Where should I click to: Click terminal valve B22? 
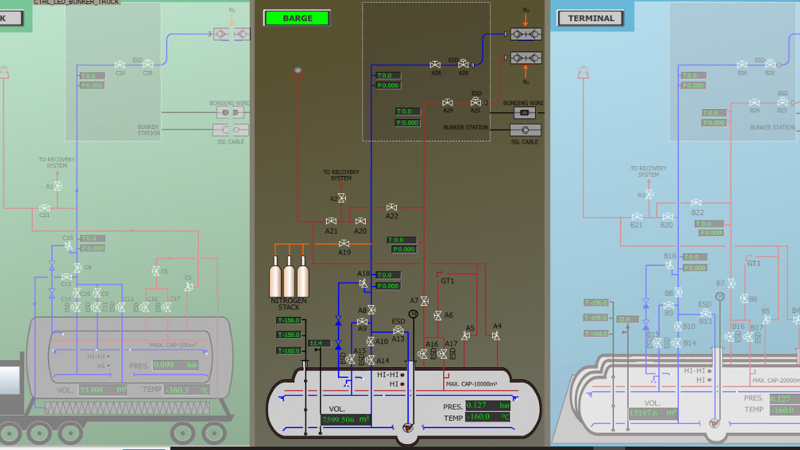pyautogui.click(x=696, y=203)
